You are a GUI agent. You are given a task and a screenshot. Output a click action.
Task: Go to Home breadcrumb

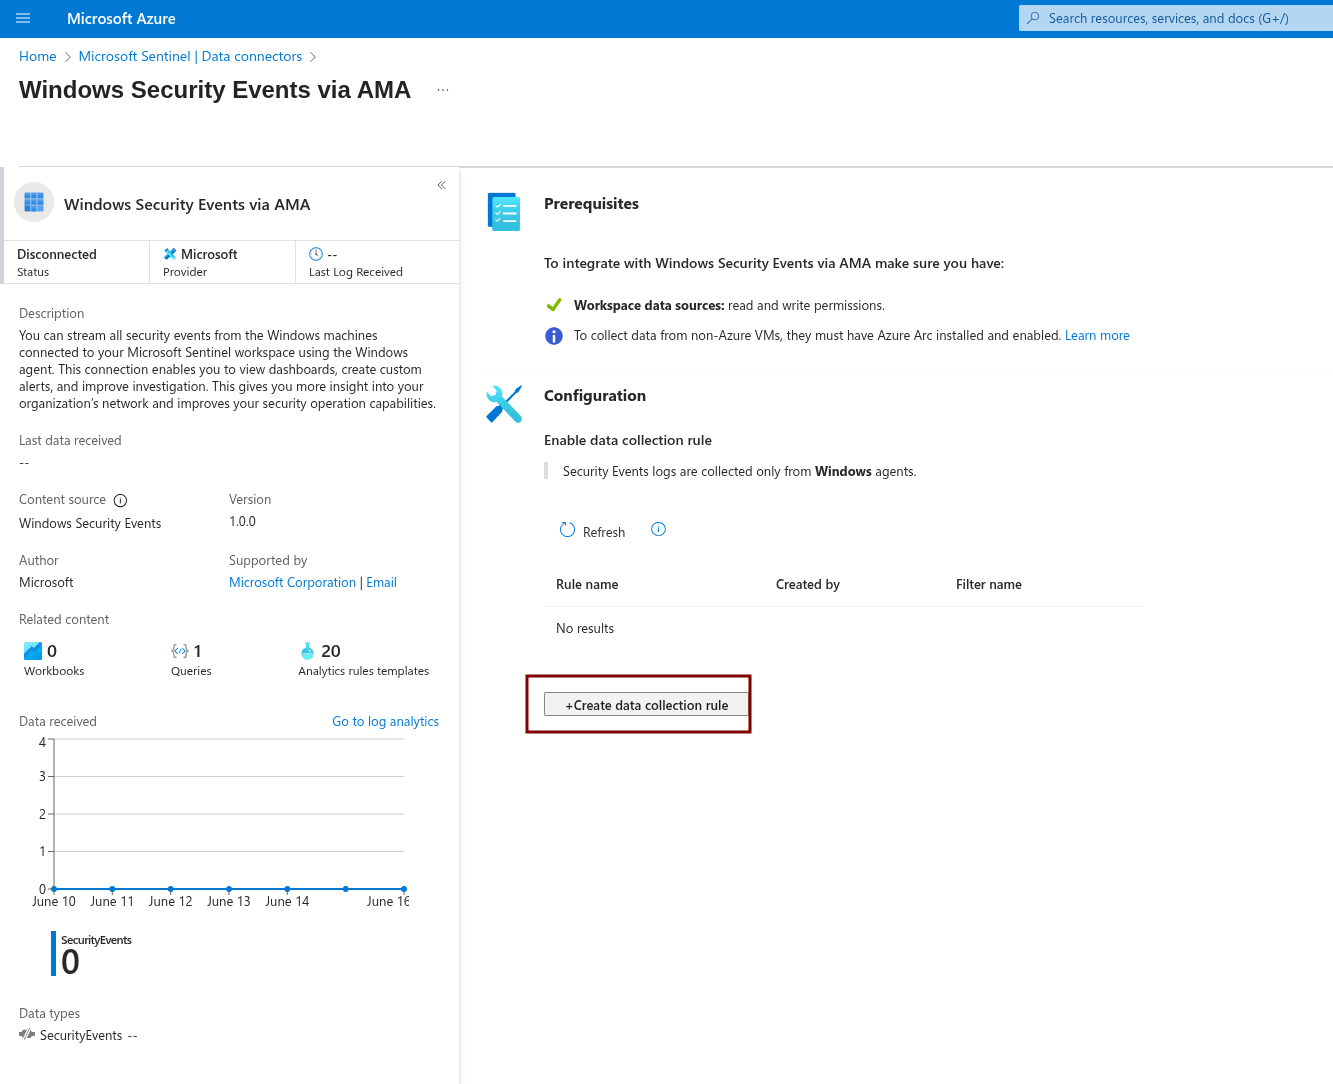tap(38, 56)
